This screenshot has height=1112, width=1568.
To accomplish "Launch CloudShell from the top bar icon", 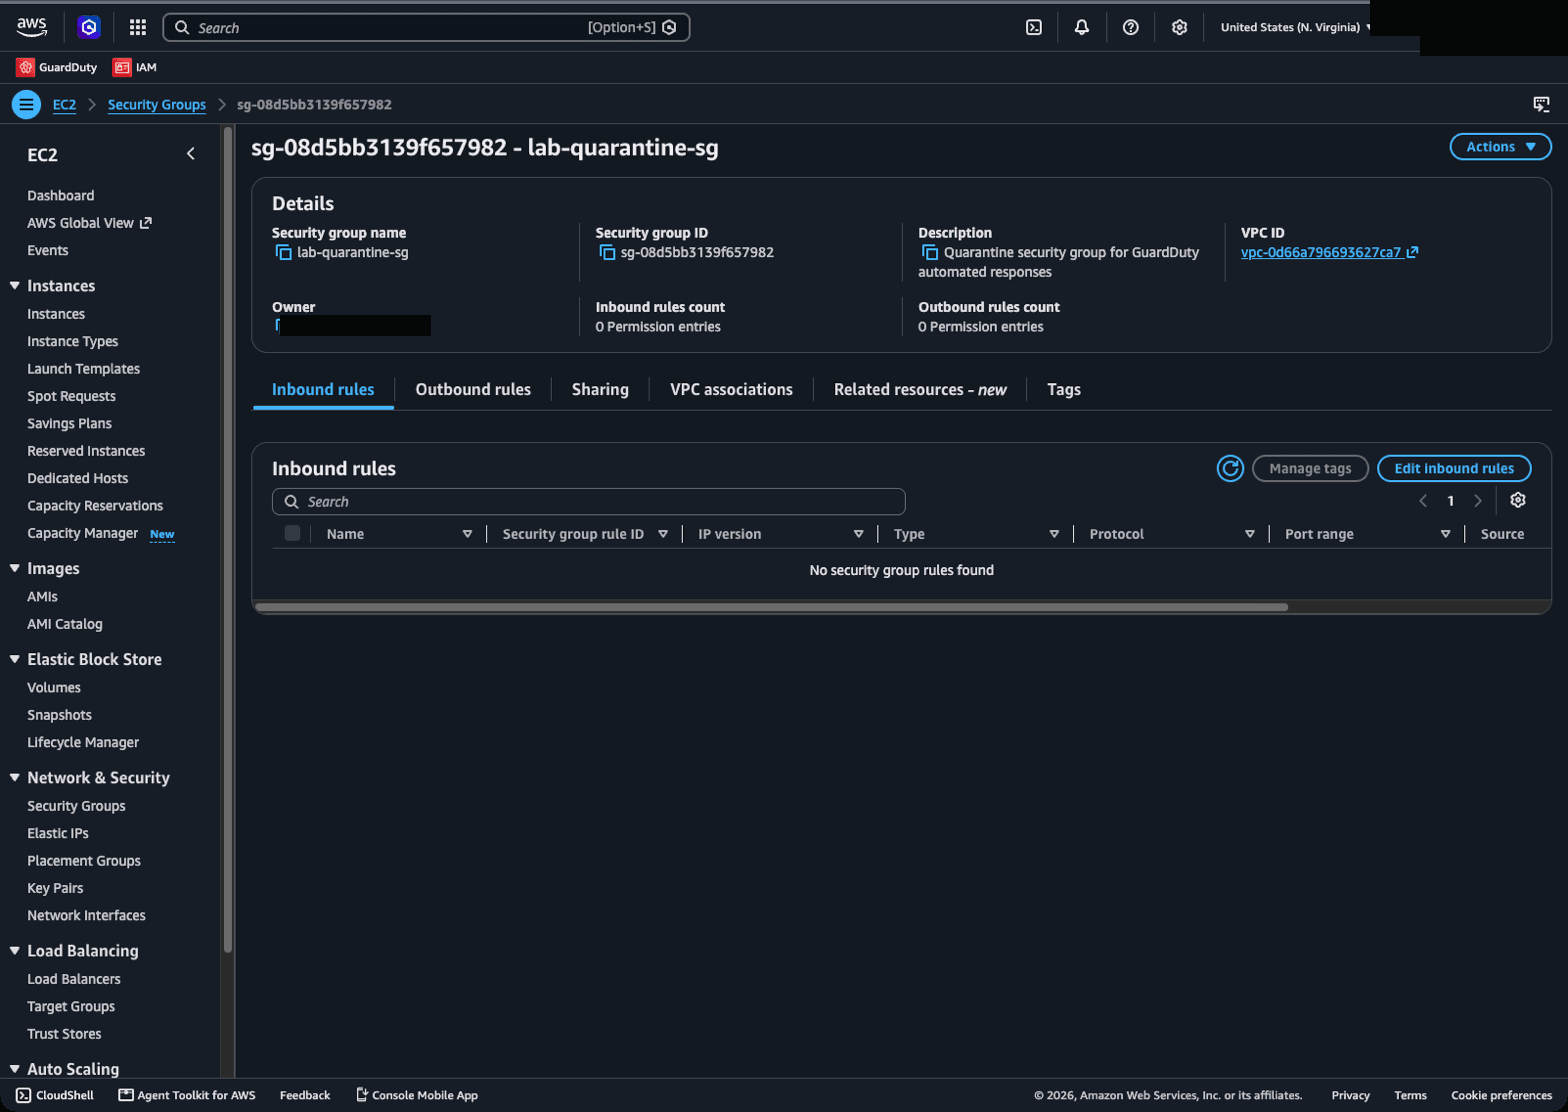I will tap(1034, 27).
